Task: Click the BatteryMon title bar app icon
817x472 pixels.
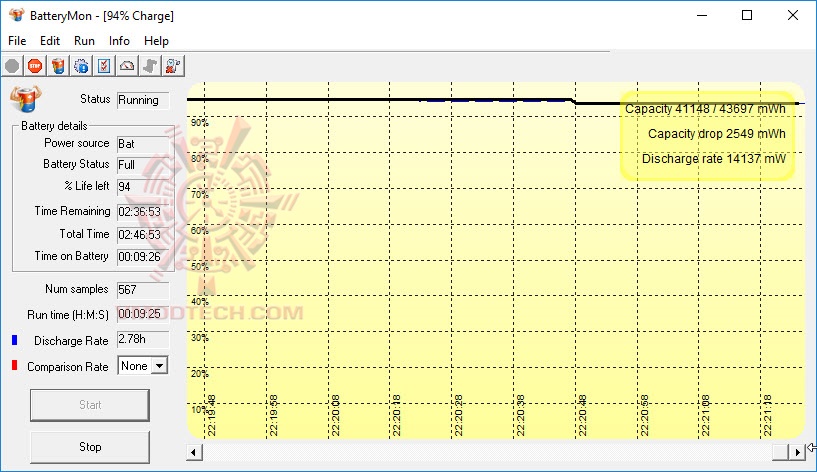Action: (17, 15)
